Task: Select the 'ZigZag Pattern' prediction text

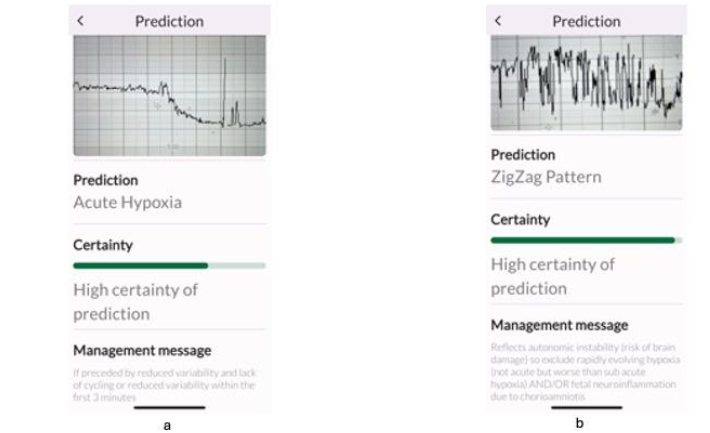Action: tap(546, 176)
